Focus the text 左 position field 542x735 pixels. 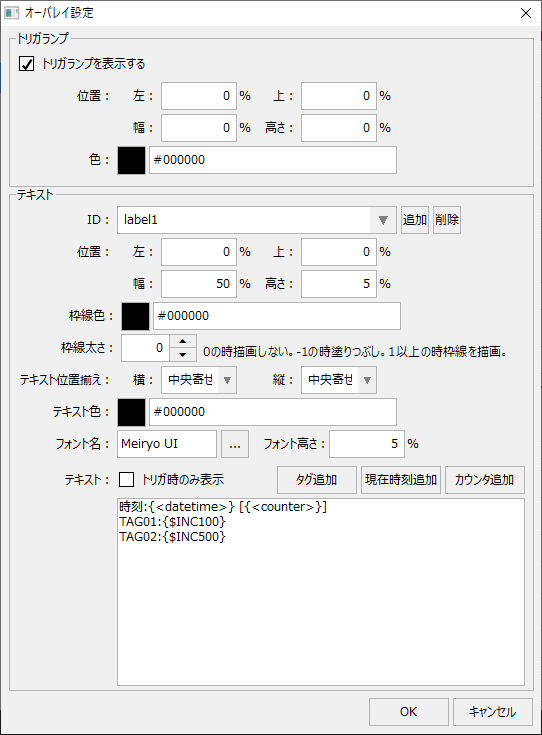coord(199,252)
